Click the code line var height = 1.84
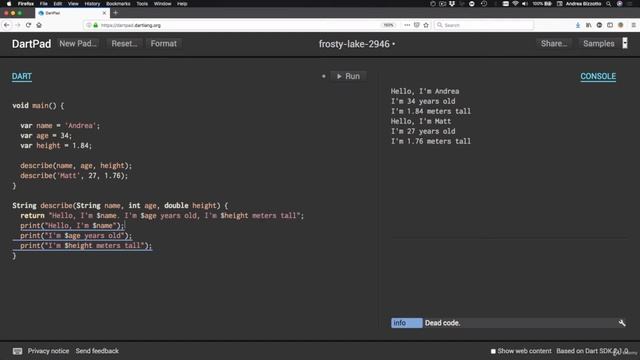 56,146
